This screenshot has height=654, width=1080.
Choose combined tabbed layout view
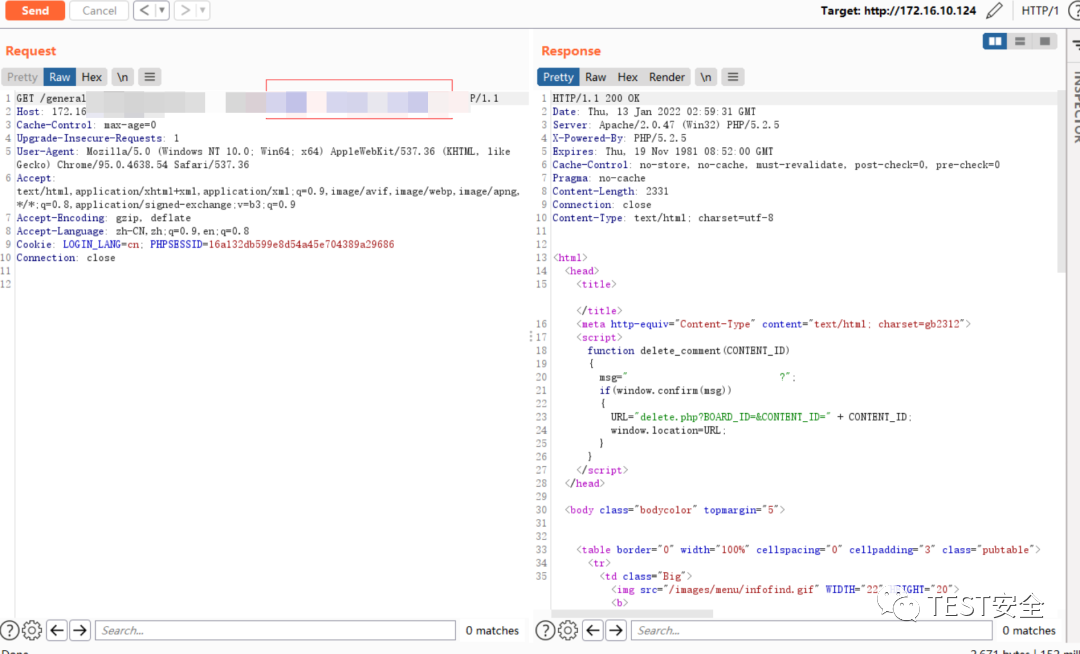[1045, 41]
